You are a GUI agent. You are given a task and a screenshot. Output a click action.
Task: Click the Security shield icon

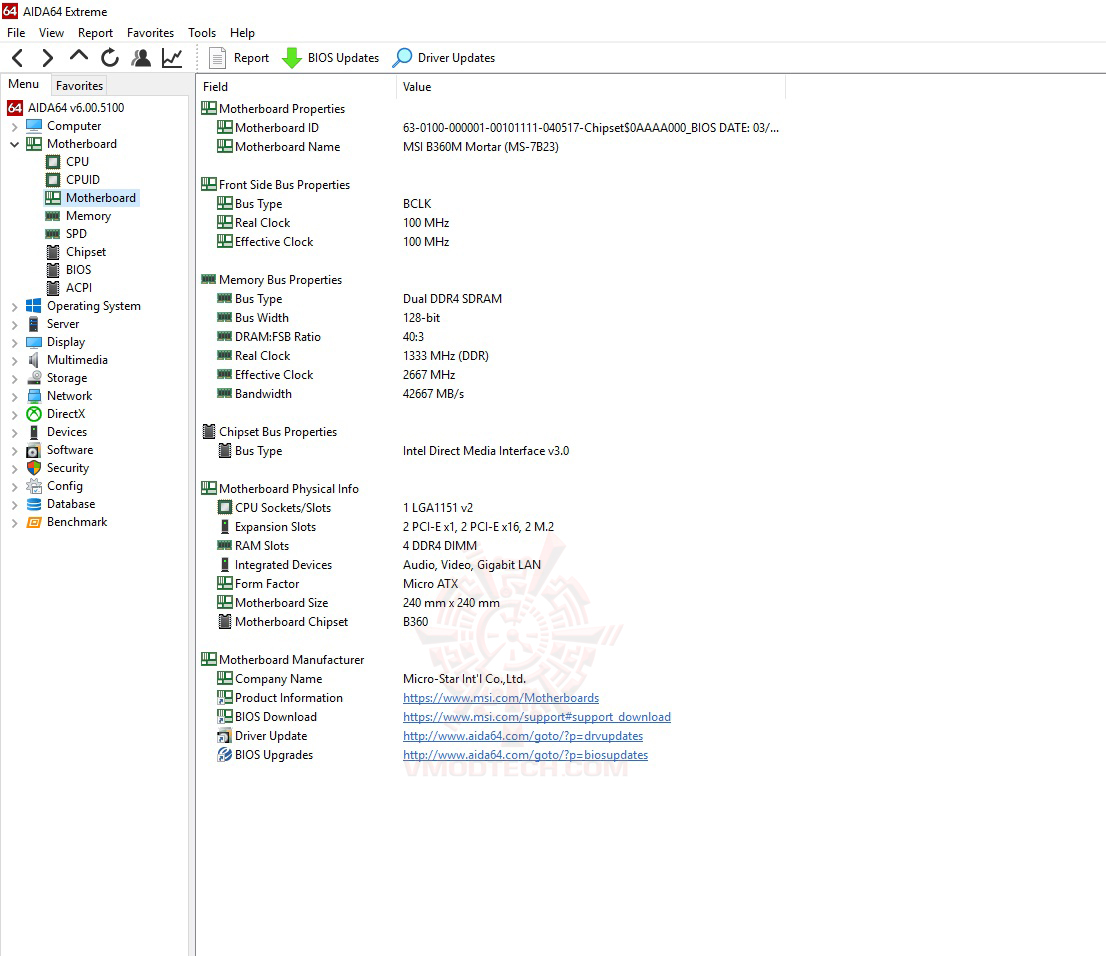coord(34,468)
